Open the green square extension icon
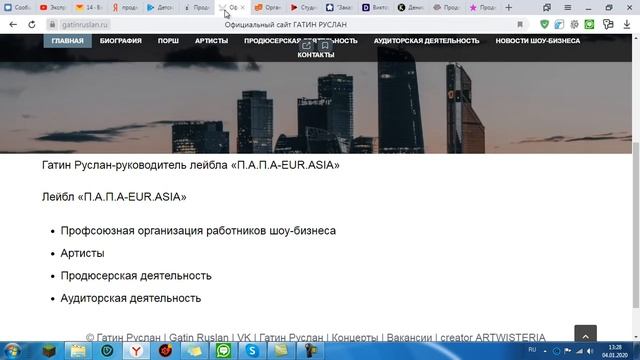This screenshot has width=640, height=360. coord(589,24)
